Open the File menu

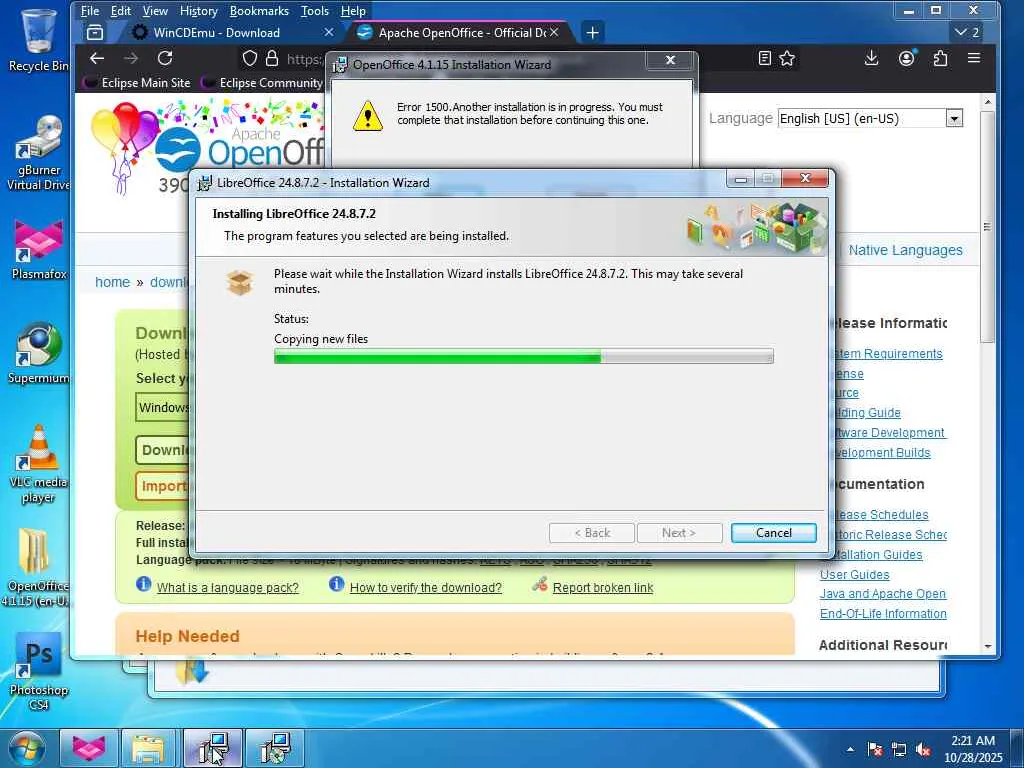pos(89,10)
